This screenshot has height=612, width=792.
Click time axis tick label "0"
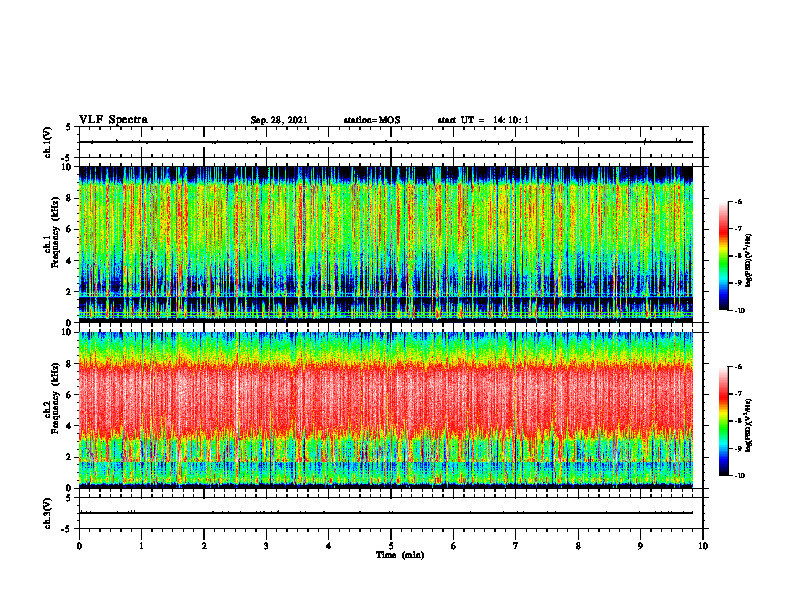pos(79,546)
